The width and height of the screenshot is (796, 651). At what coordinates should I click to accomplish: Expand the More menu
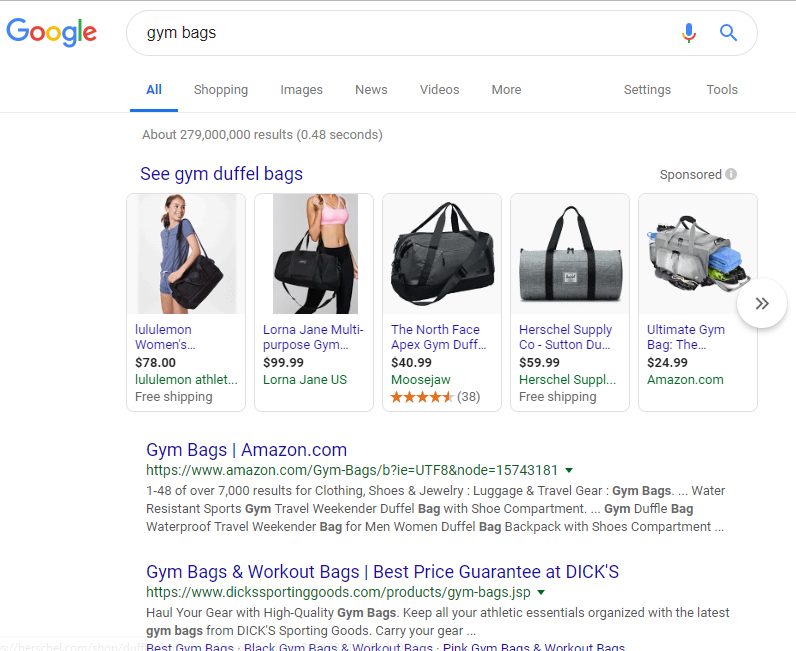[506, 90]
